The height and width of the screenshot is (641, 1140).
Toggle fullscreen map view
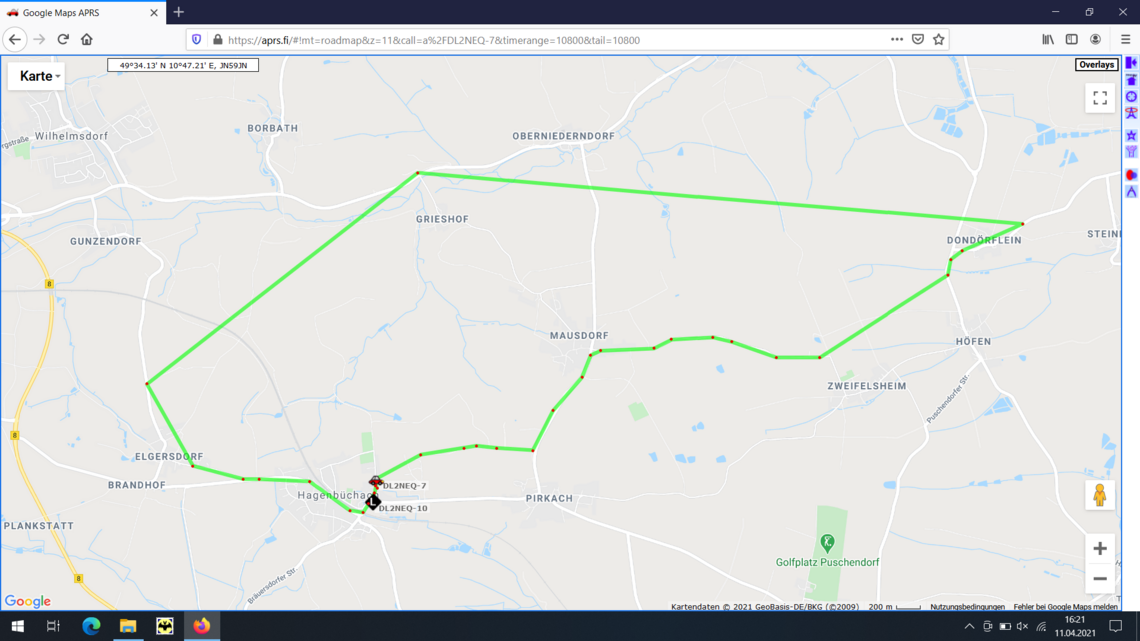[1100, 98]
